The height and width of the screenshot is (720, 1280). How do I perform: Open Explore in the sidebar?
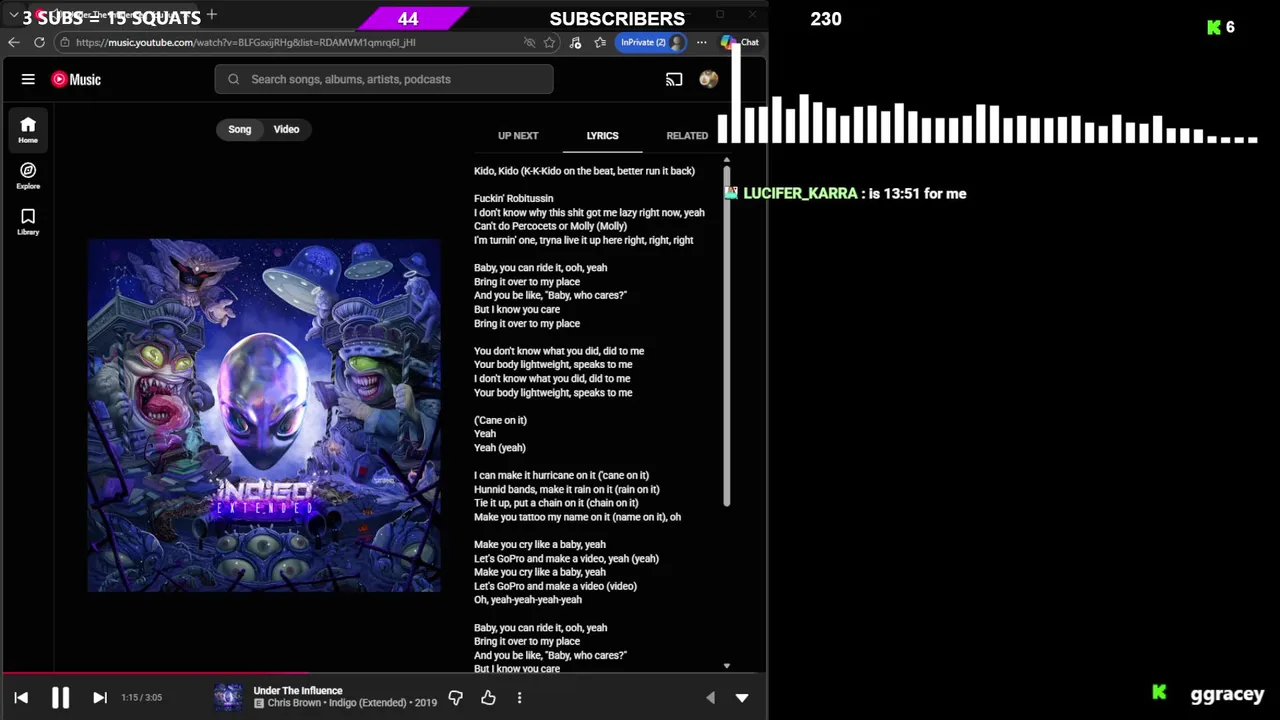28,176
